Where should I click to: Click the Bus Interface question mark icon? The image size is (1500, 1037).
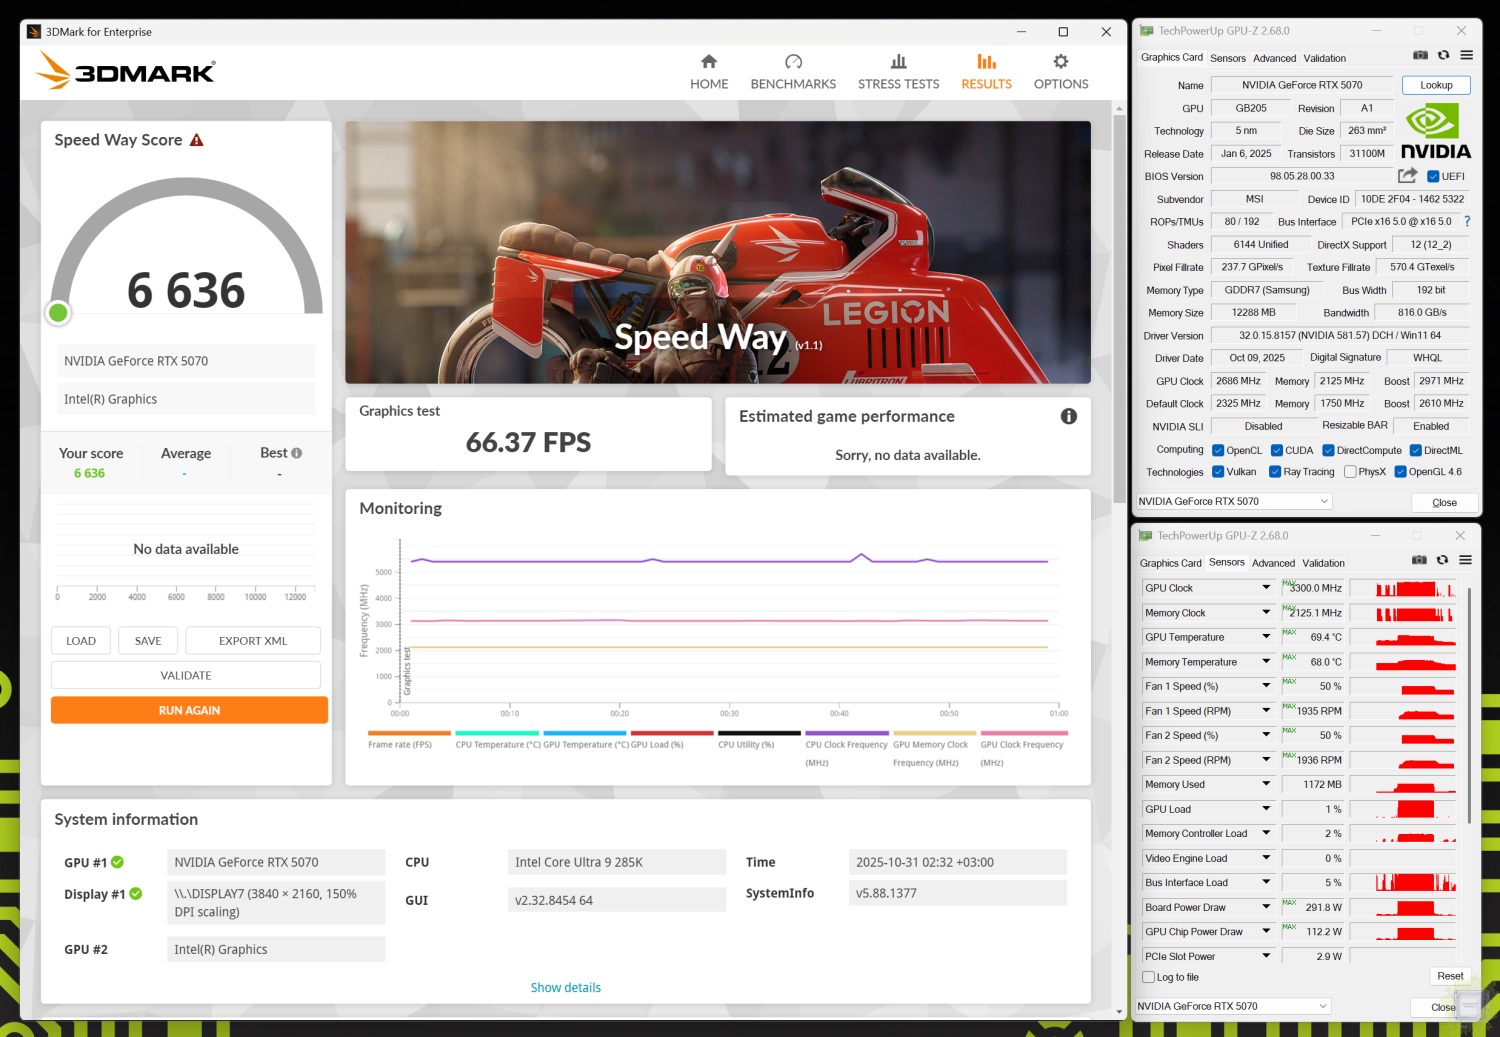coord(1467,222)
